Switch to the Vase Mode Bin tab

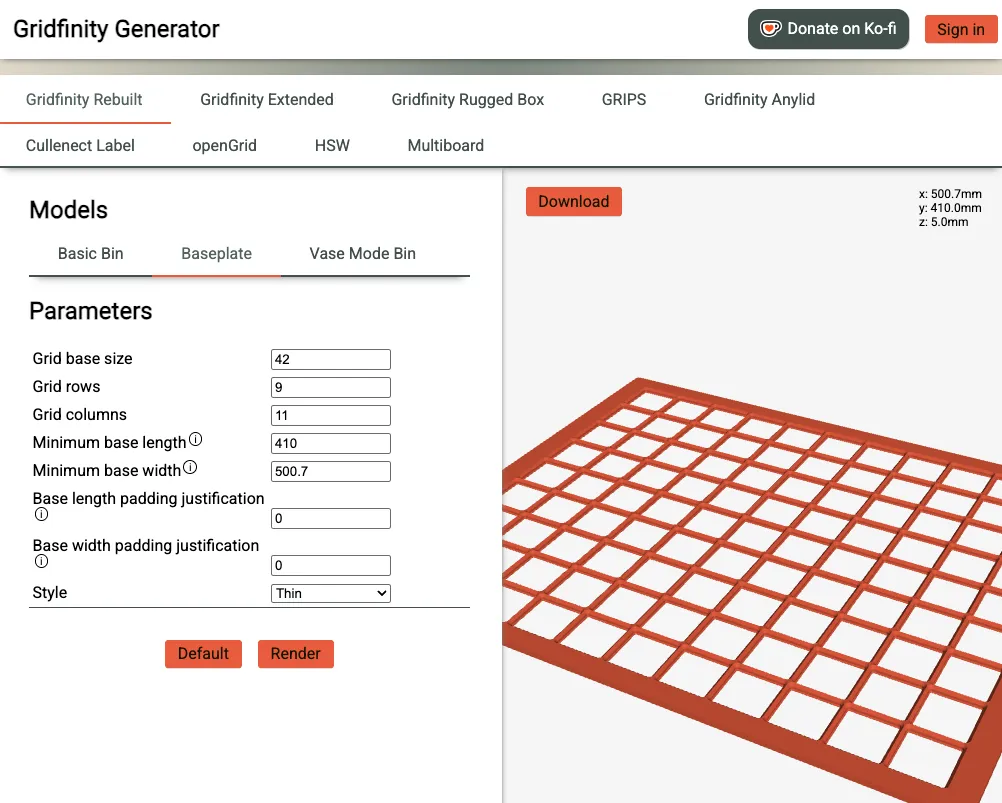click(x=362, y=253)
